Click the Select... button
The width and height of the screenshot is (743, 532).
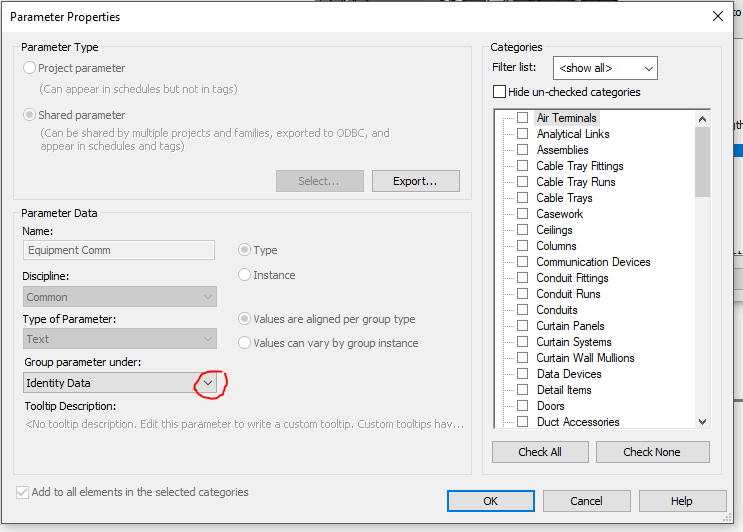tap(320, 181)
